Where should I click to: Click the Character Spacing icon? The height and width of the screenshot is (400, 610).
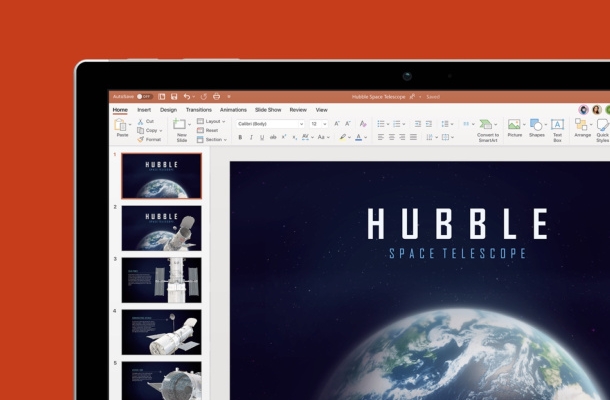pos(305,137)
